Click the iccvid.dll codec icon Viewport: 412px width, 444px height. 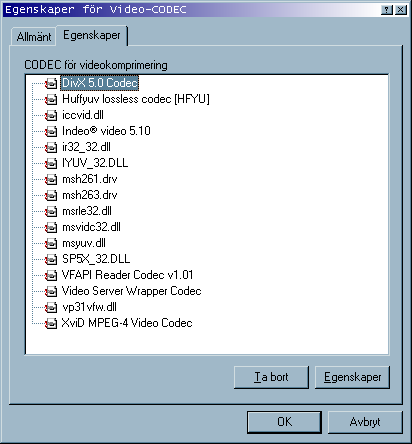[x=51, y=115]
